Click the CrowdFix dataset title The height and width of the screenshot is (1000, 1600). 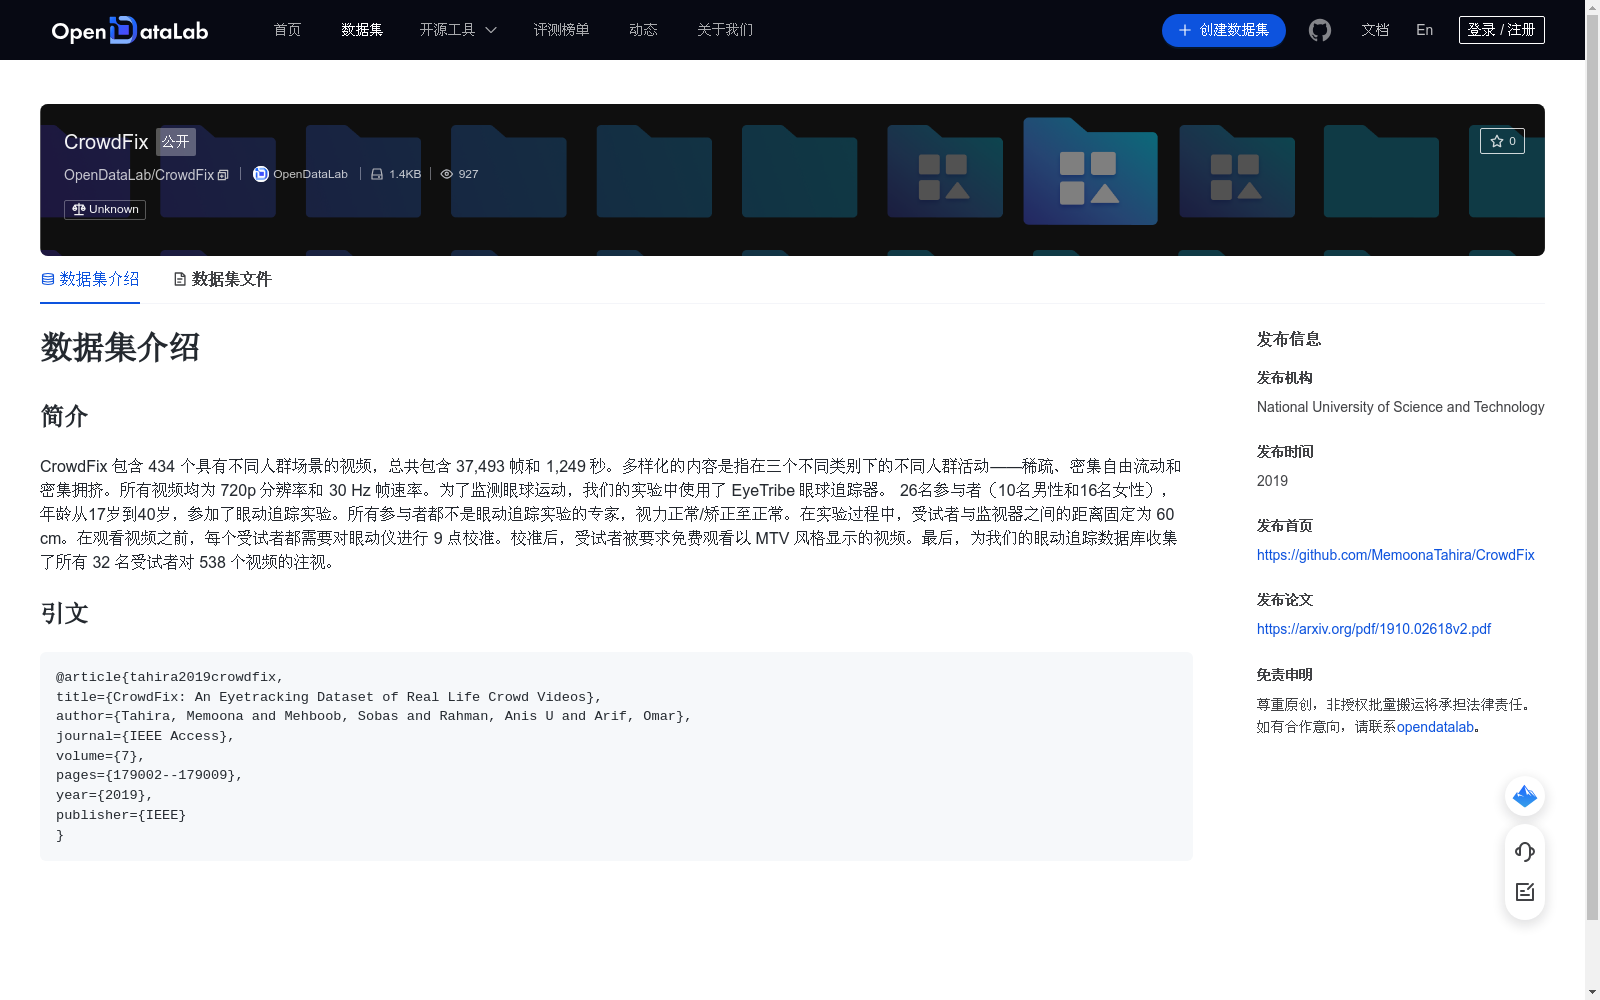click(x=106, y=142)
